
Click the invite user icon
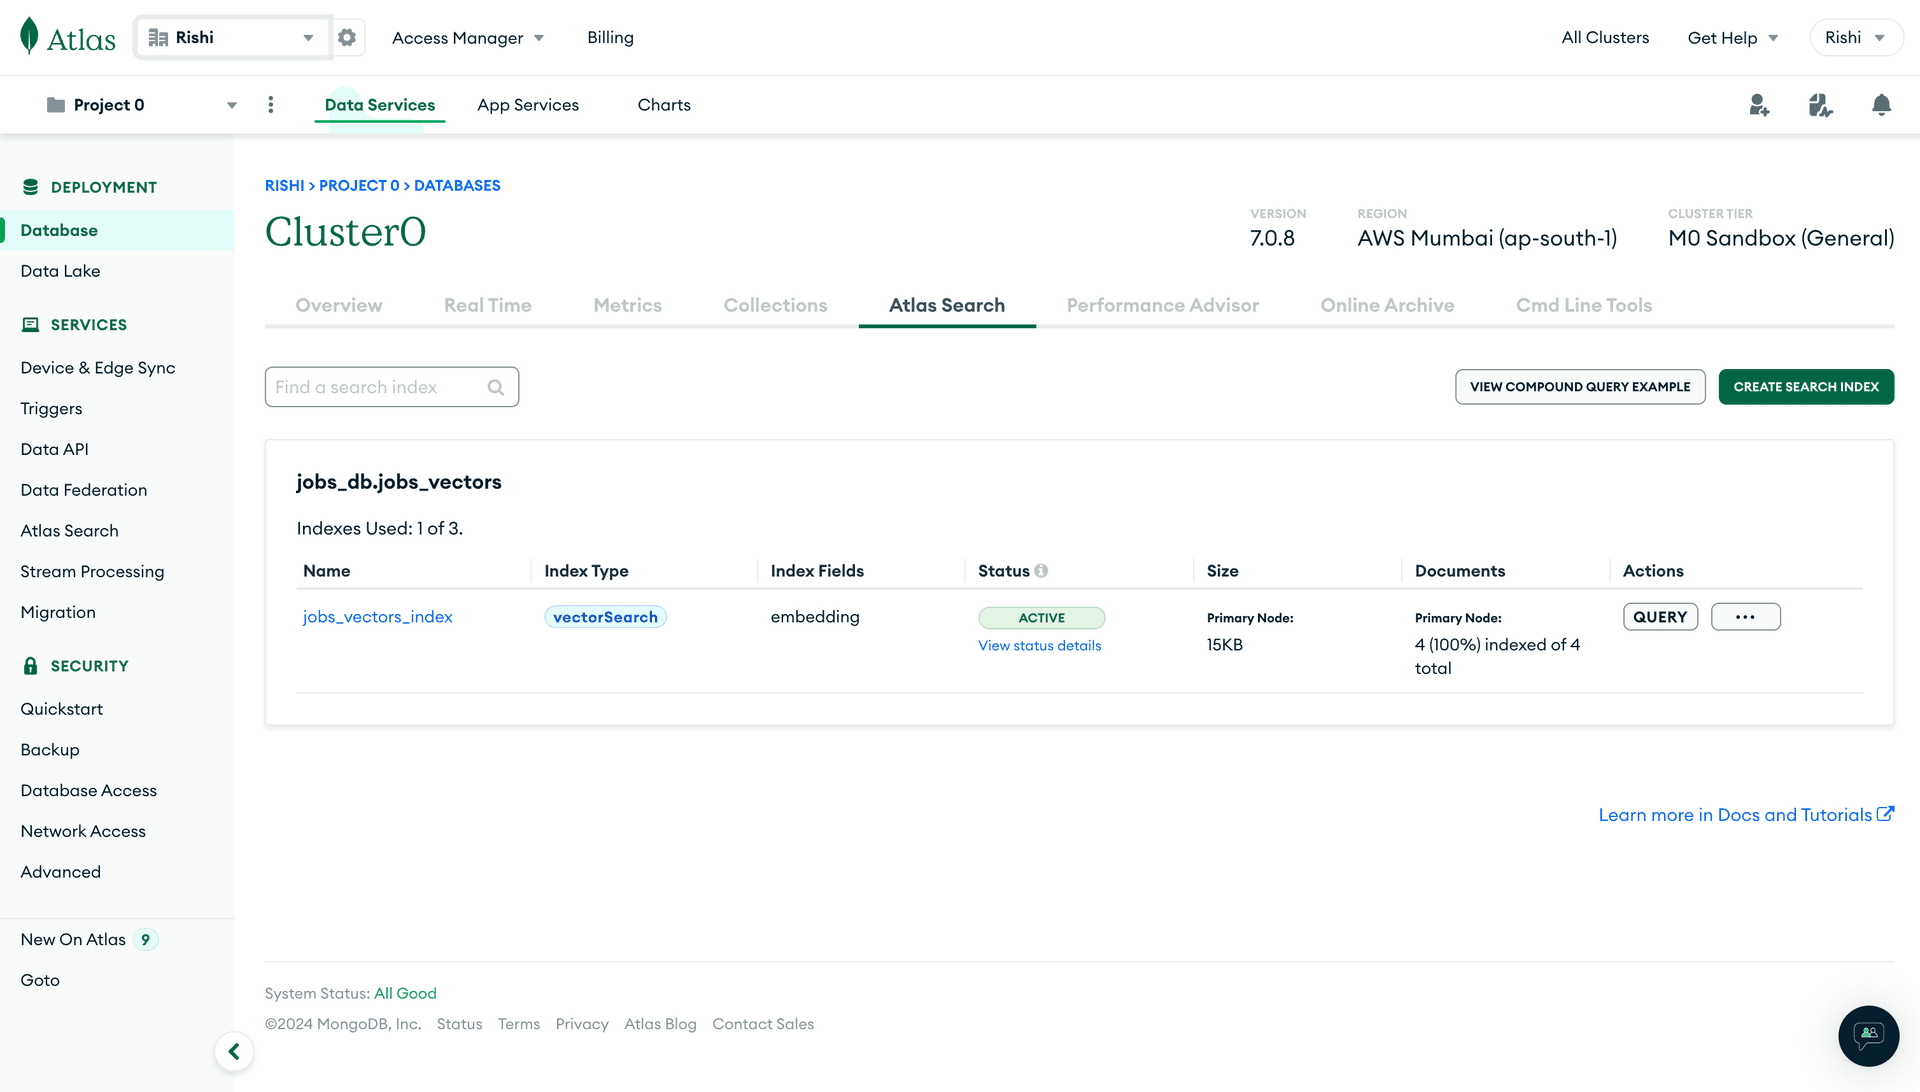click(1759, 105)
